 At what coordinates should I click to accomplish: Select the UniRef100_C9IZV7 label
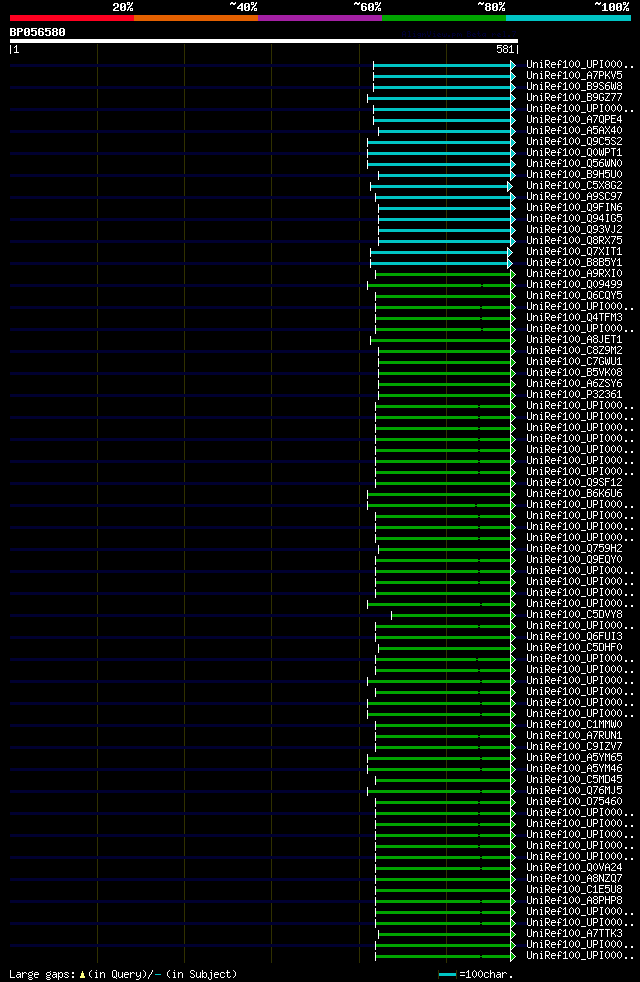tap(574, 747)
